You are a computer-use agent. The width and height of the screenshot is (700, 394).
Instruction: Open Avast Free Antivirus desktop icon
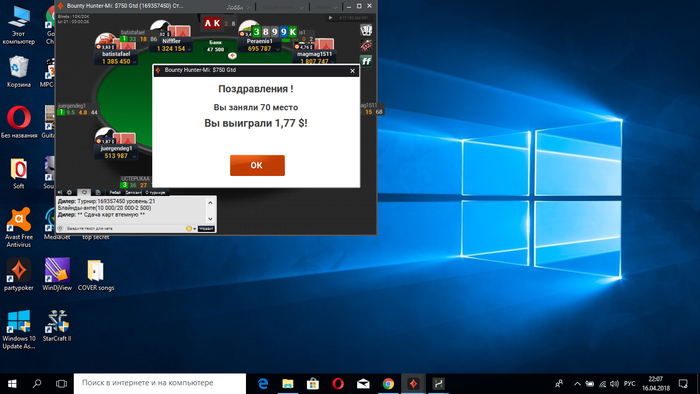click(x=18, y=228)
